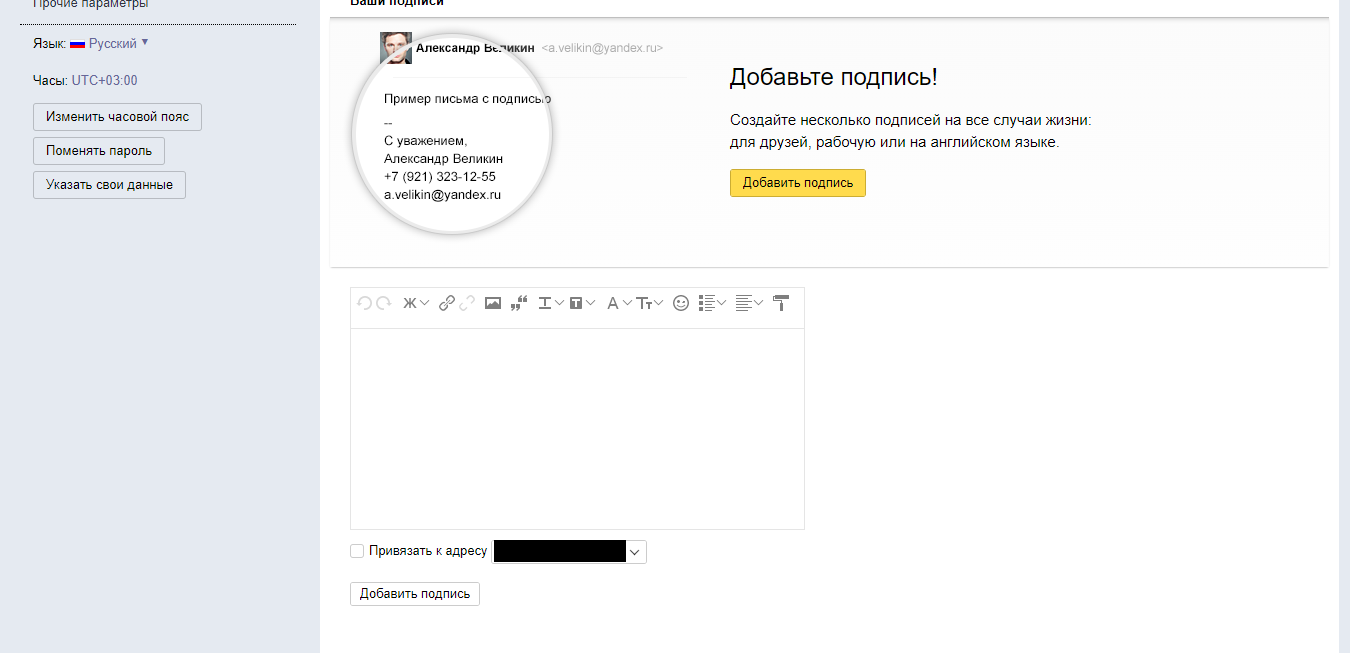Remove formatting with the roller icon
Viewport: 1350px width, 653px height.
point(781,302)
